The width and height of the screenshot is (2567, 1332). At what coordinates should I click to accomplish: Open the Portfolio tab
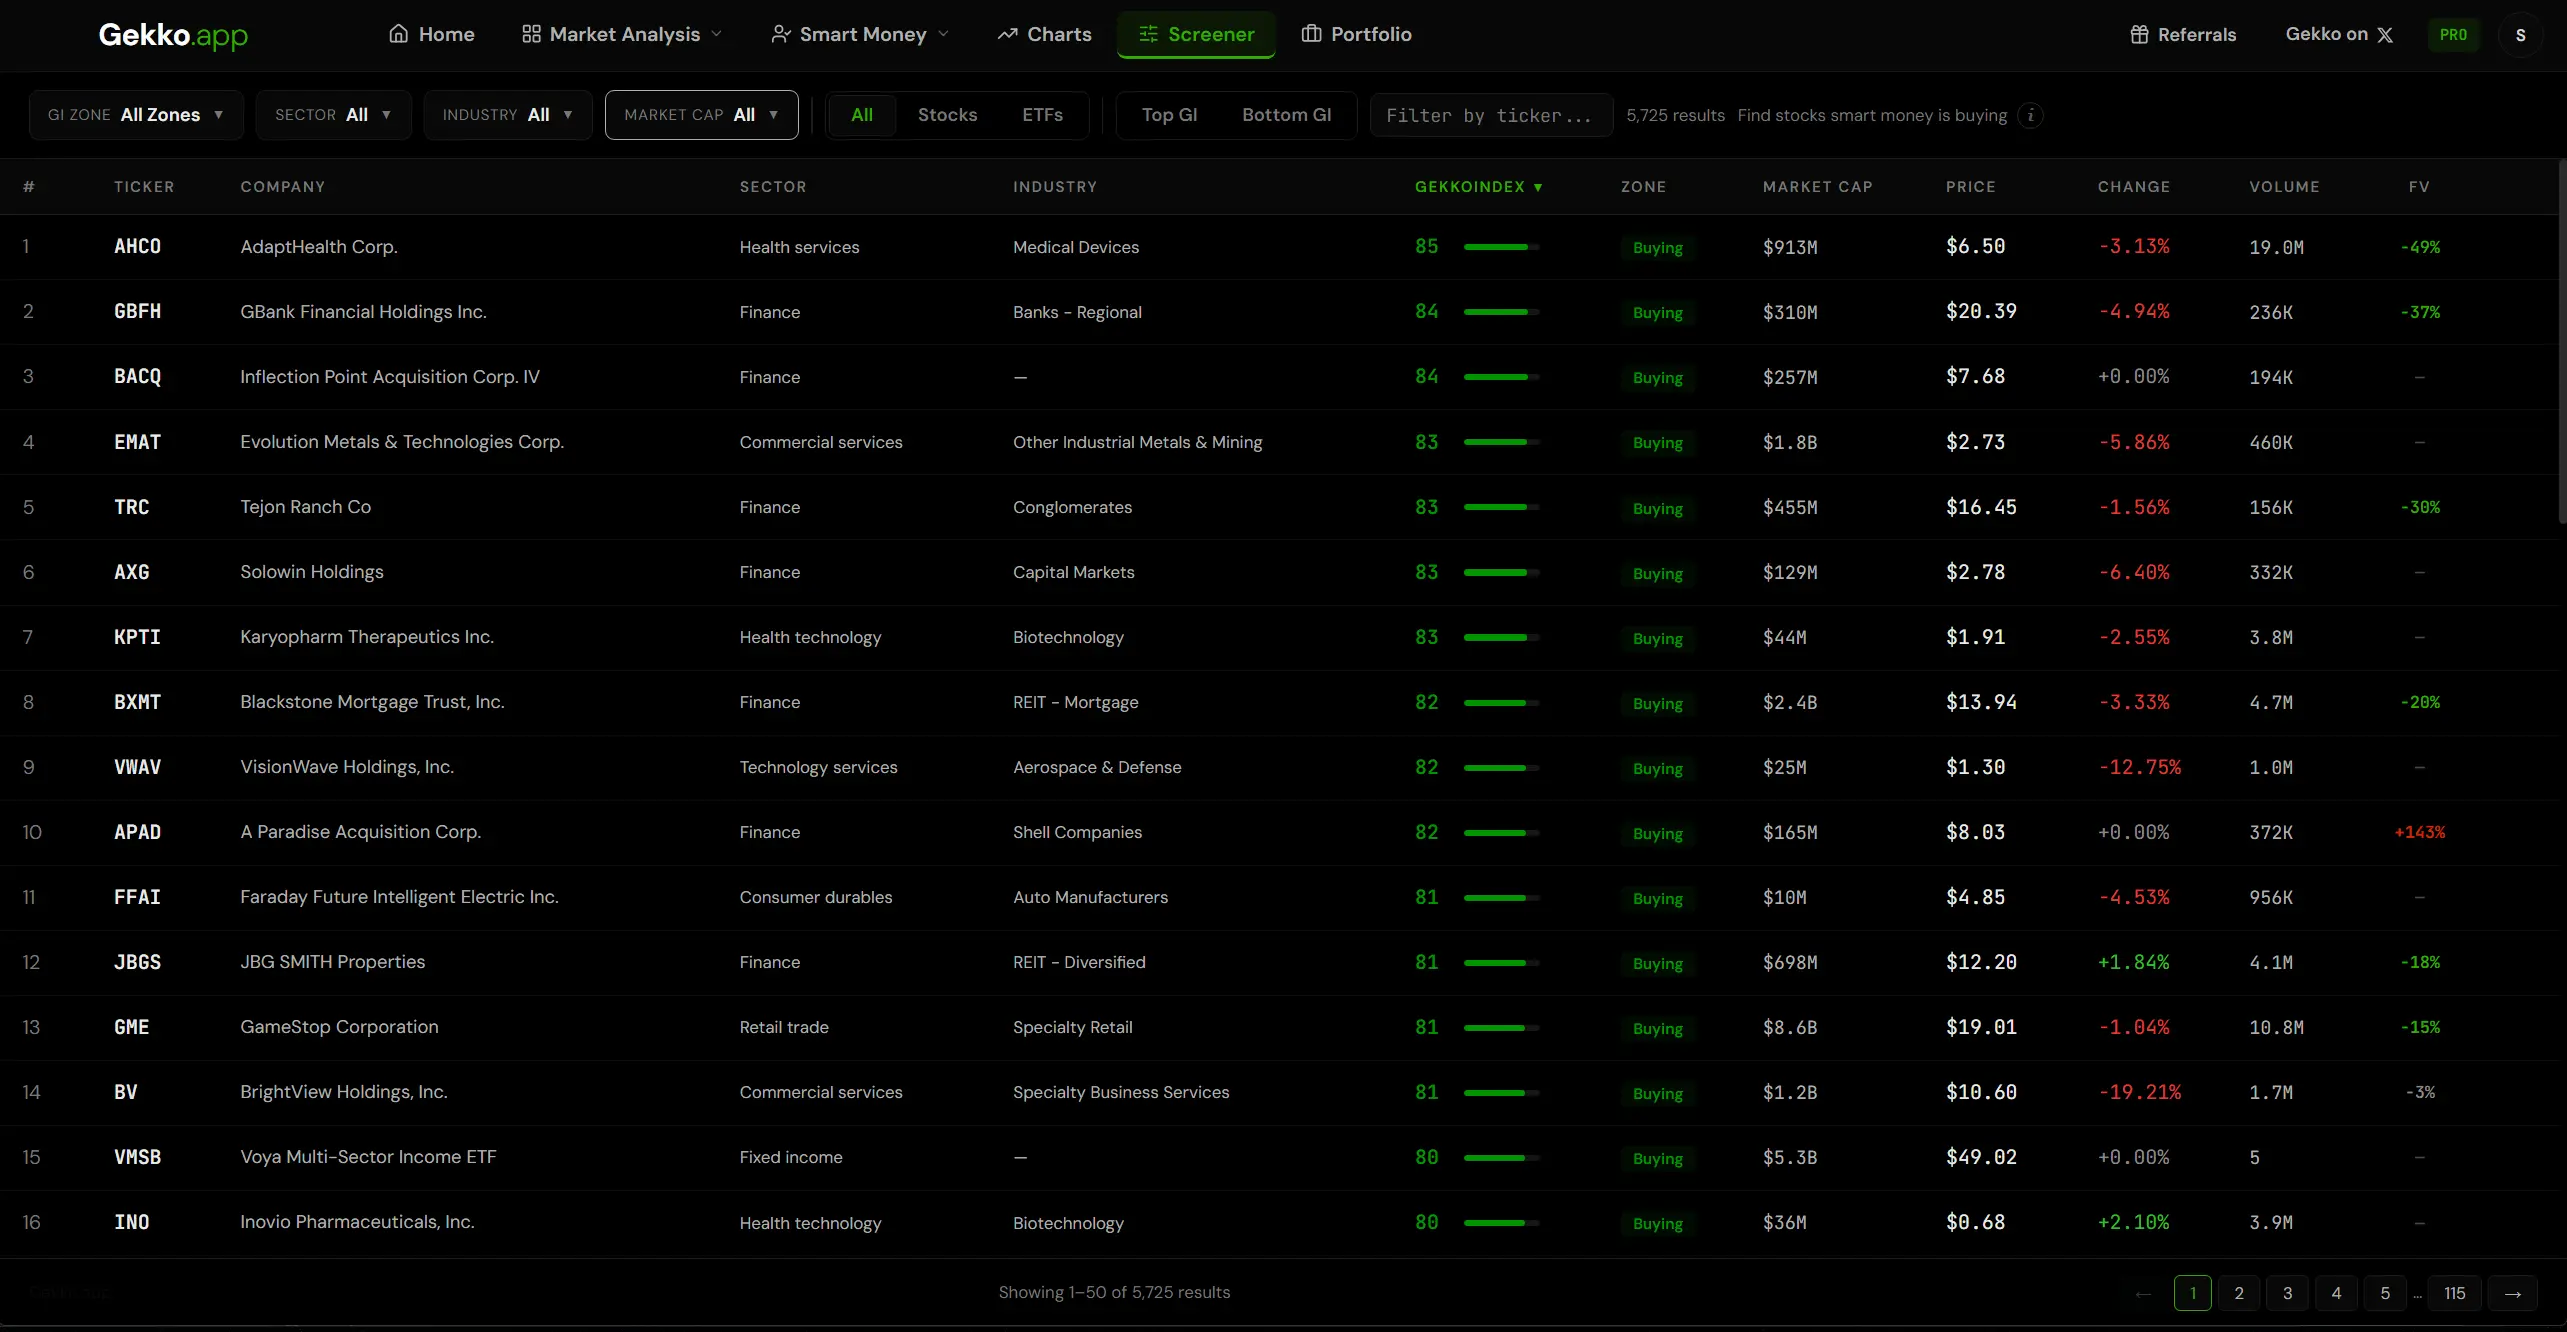(x=1357, y=34)
